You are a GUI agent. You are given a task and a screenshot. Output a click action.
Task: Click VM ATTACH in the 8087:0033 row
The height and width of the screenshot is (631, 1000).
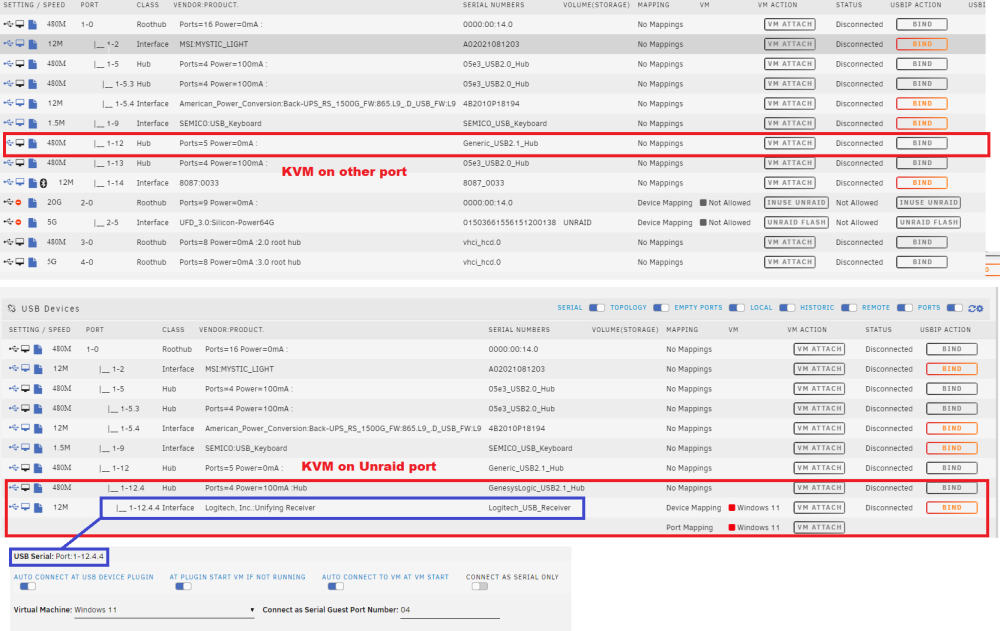790,182
